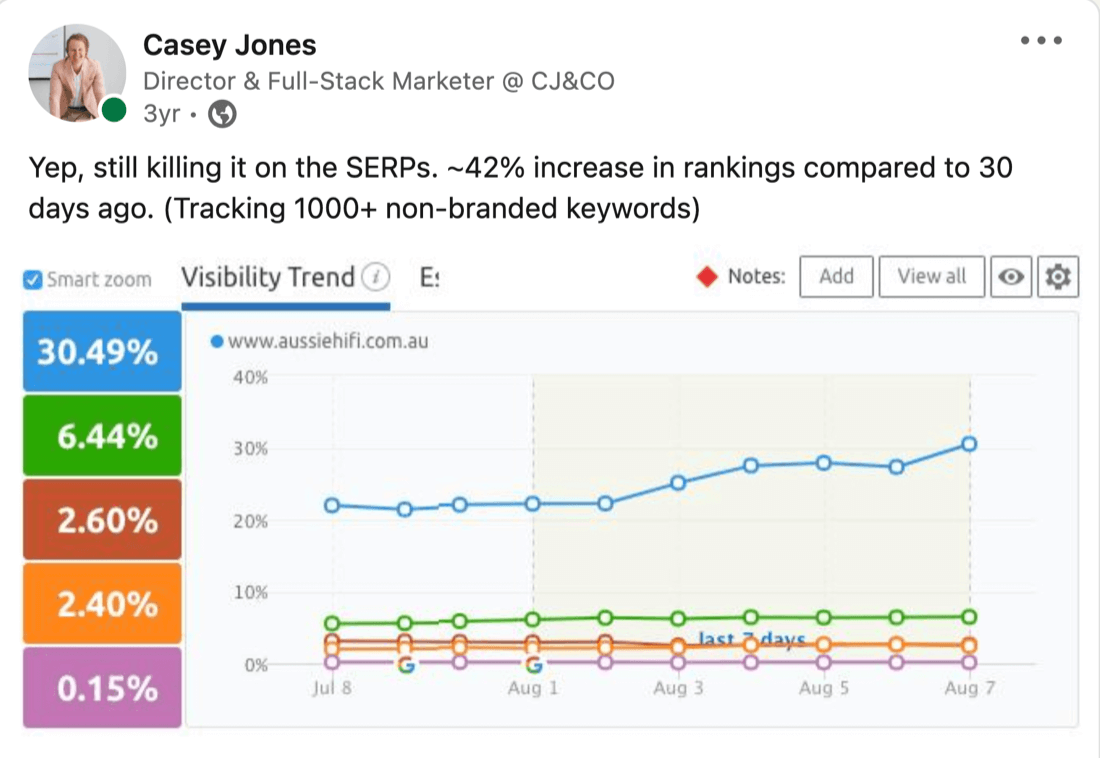This screenshot has width=1100, height=758.
Task: Select the purple 0.15% legend swatch
Action: coord(100,688)
